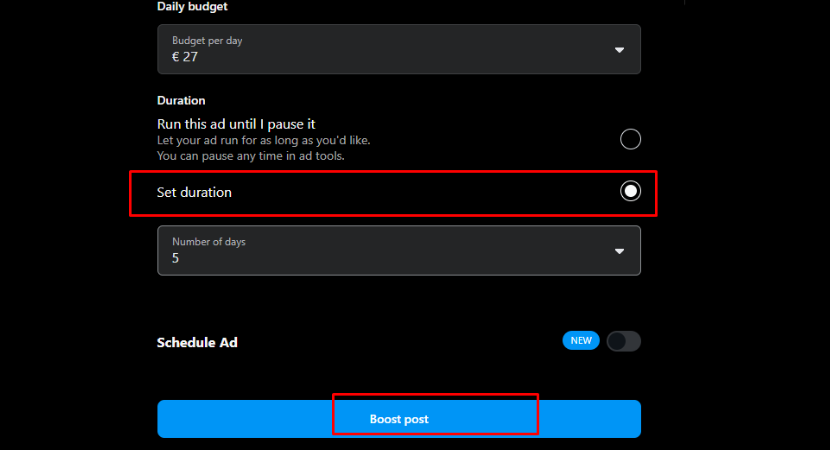
Task: Click the 'Set duration' option label
Action: (194, 192)
